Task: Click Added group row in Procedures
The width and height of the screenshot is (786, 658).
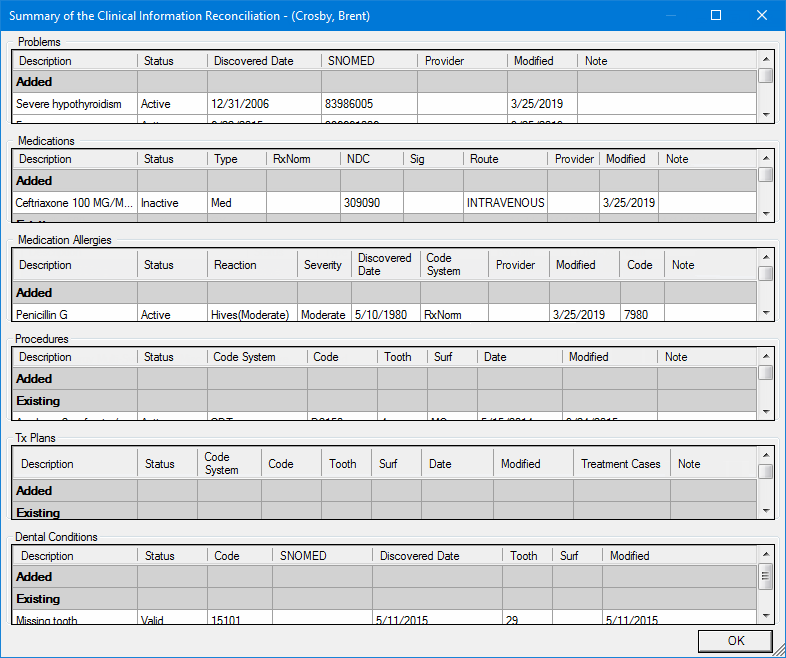Action: [x=384, y=378]
